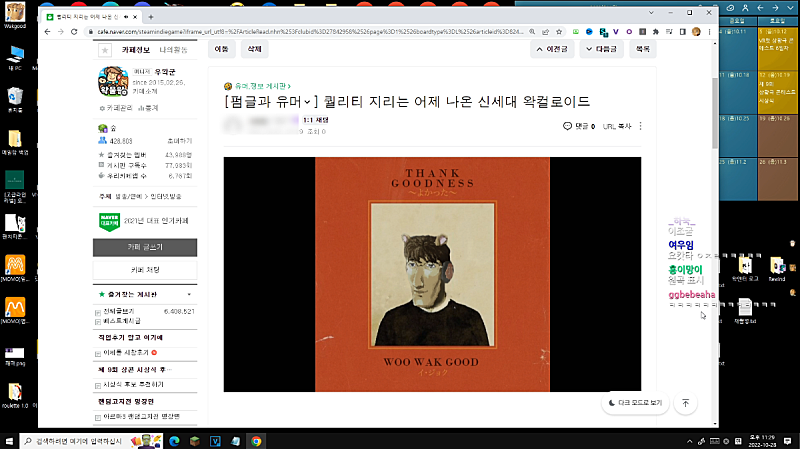Open the 통계 statistics link

point(148,108)
